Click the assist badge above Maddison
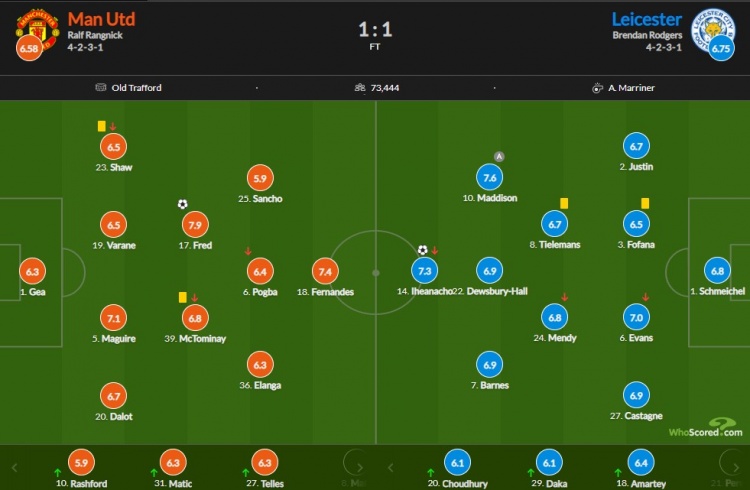750x490 pixels. [499, 156]
